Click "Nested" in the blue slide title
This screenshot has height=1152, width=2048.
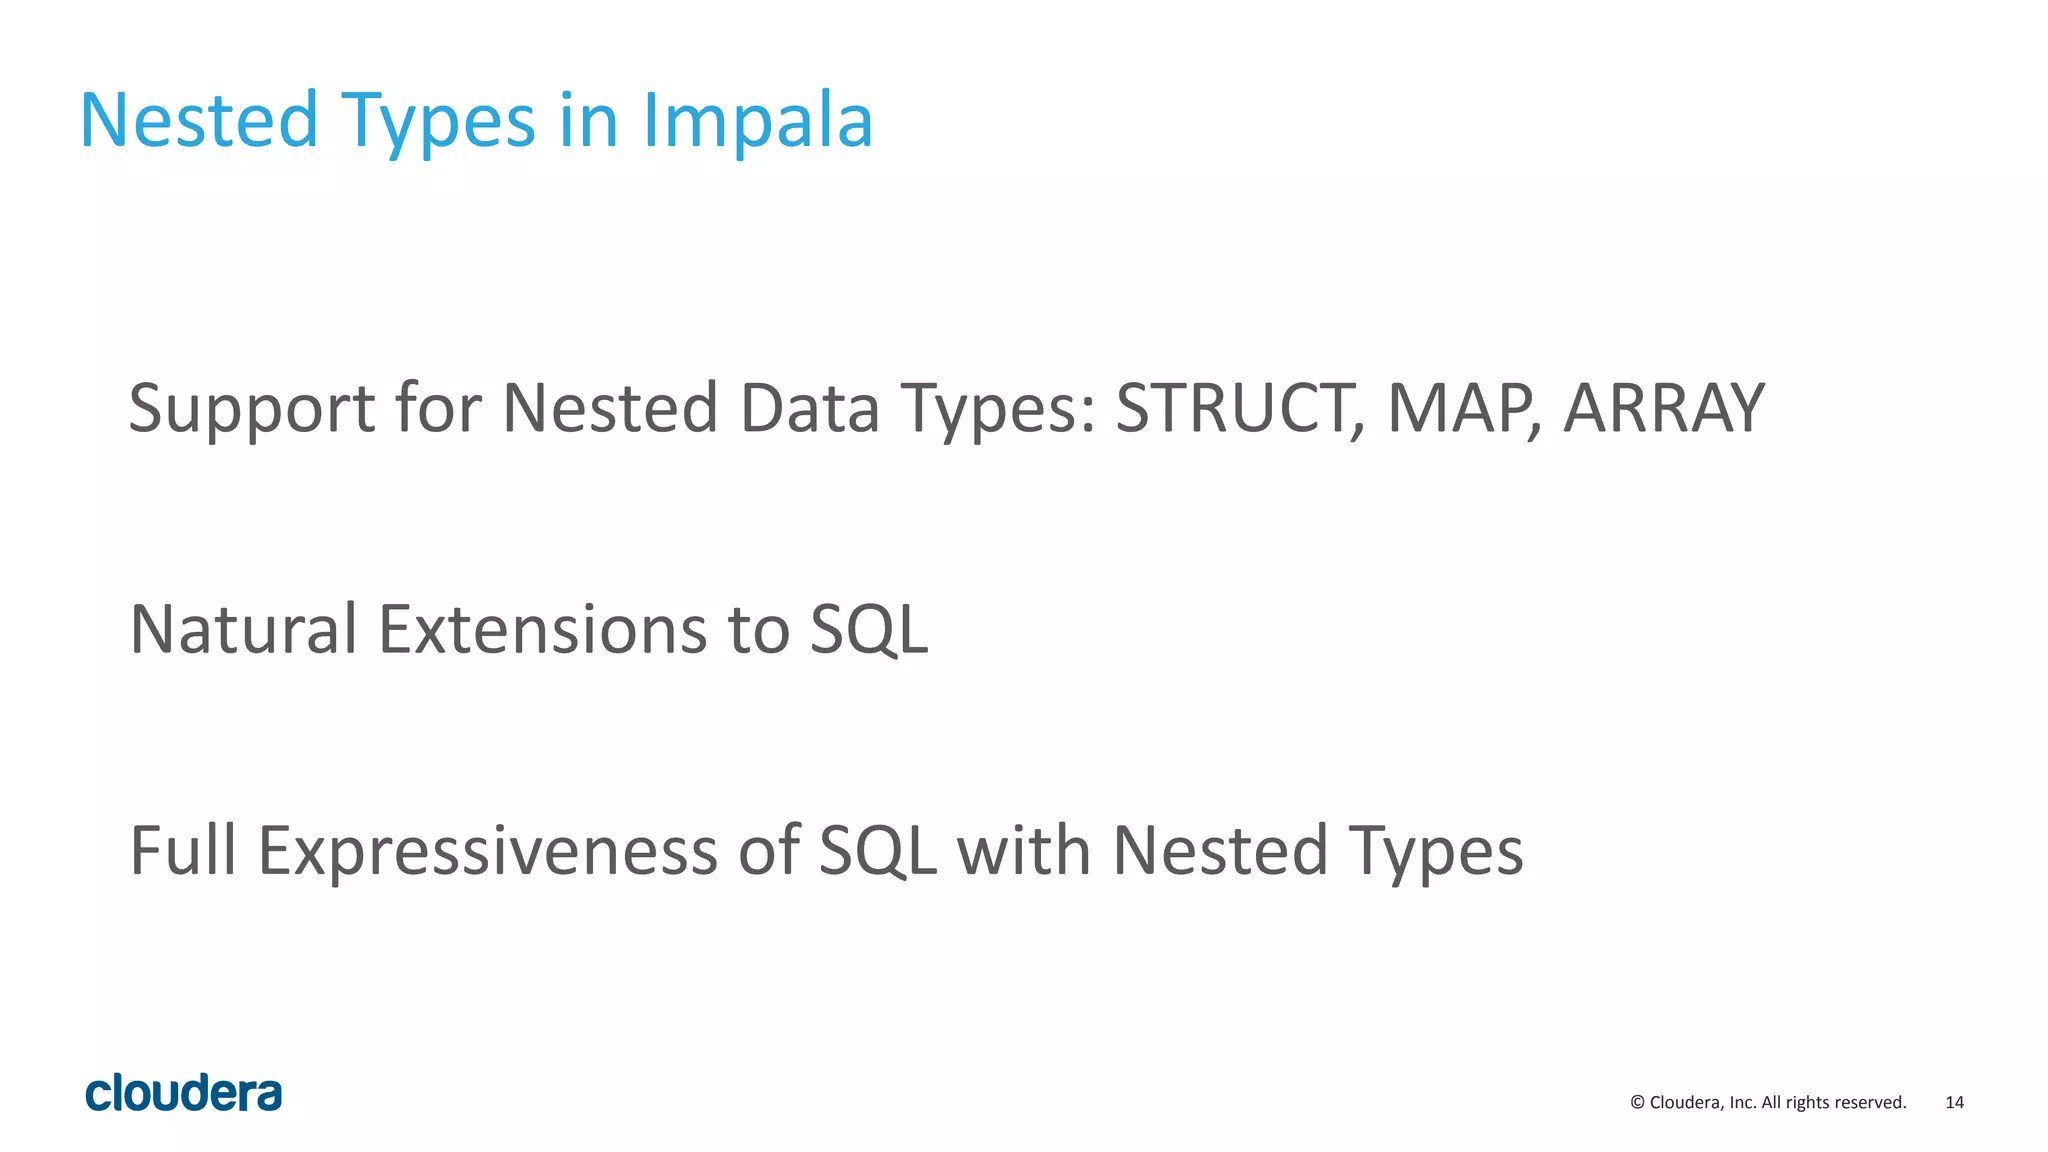199,121
